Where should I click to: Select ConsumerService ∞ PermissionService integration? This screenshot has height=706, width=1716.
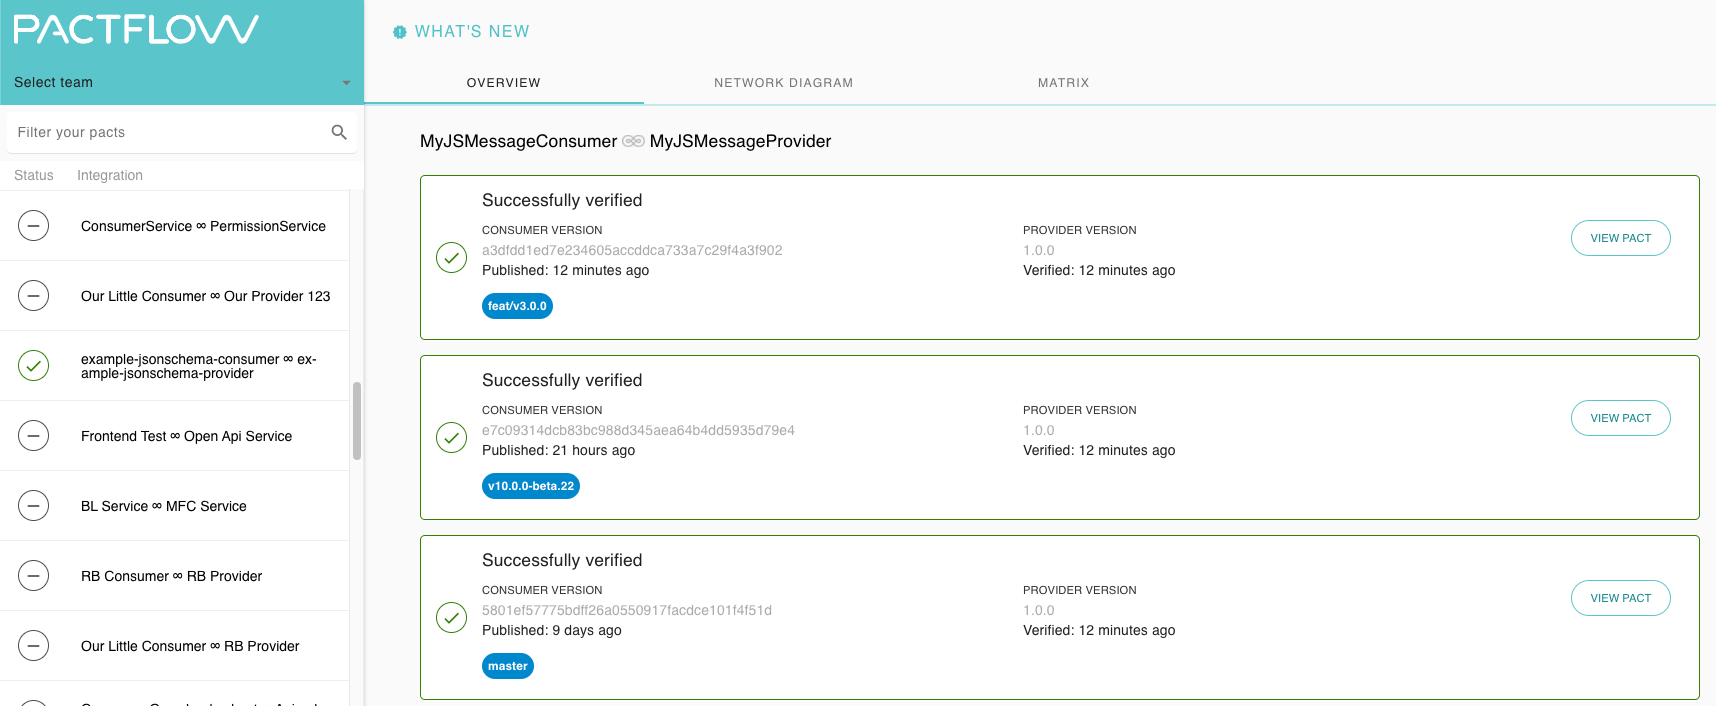coord(175,226)
